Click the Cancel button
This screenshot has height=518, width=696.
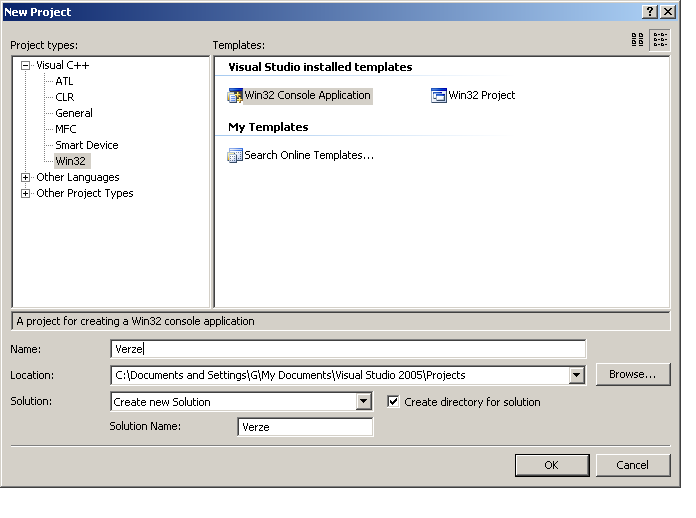pyautogui.click(x=633, y=465)
